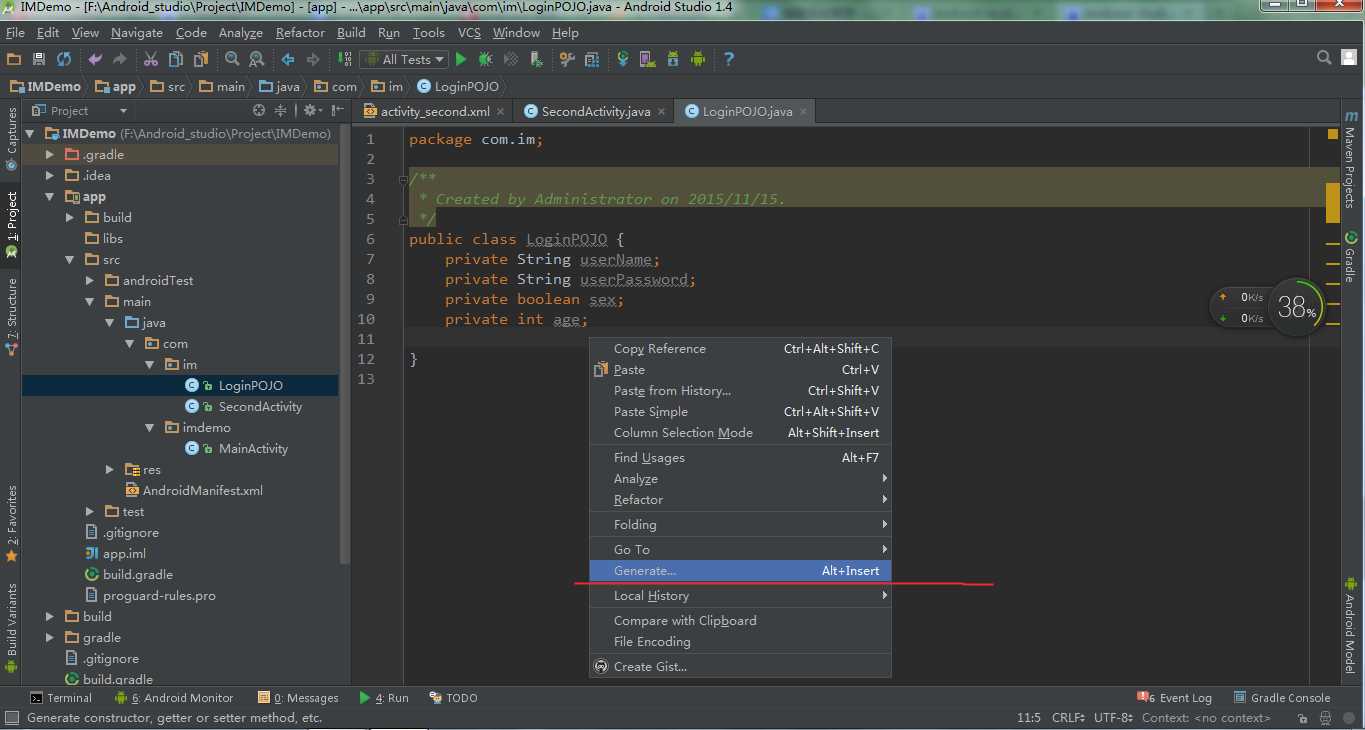
Task: Select MainActivity in the project tree
Action: click(x=253, y=448)
